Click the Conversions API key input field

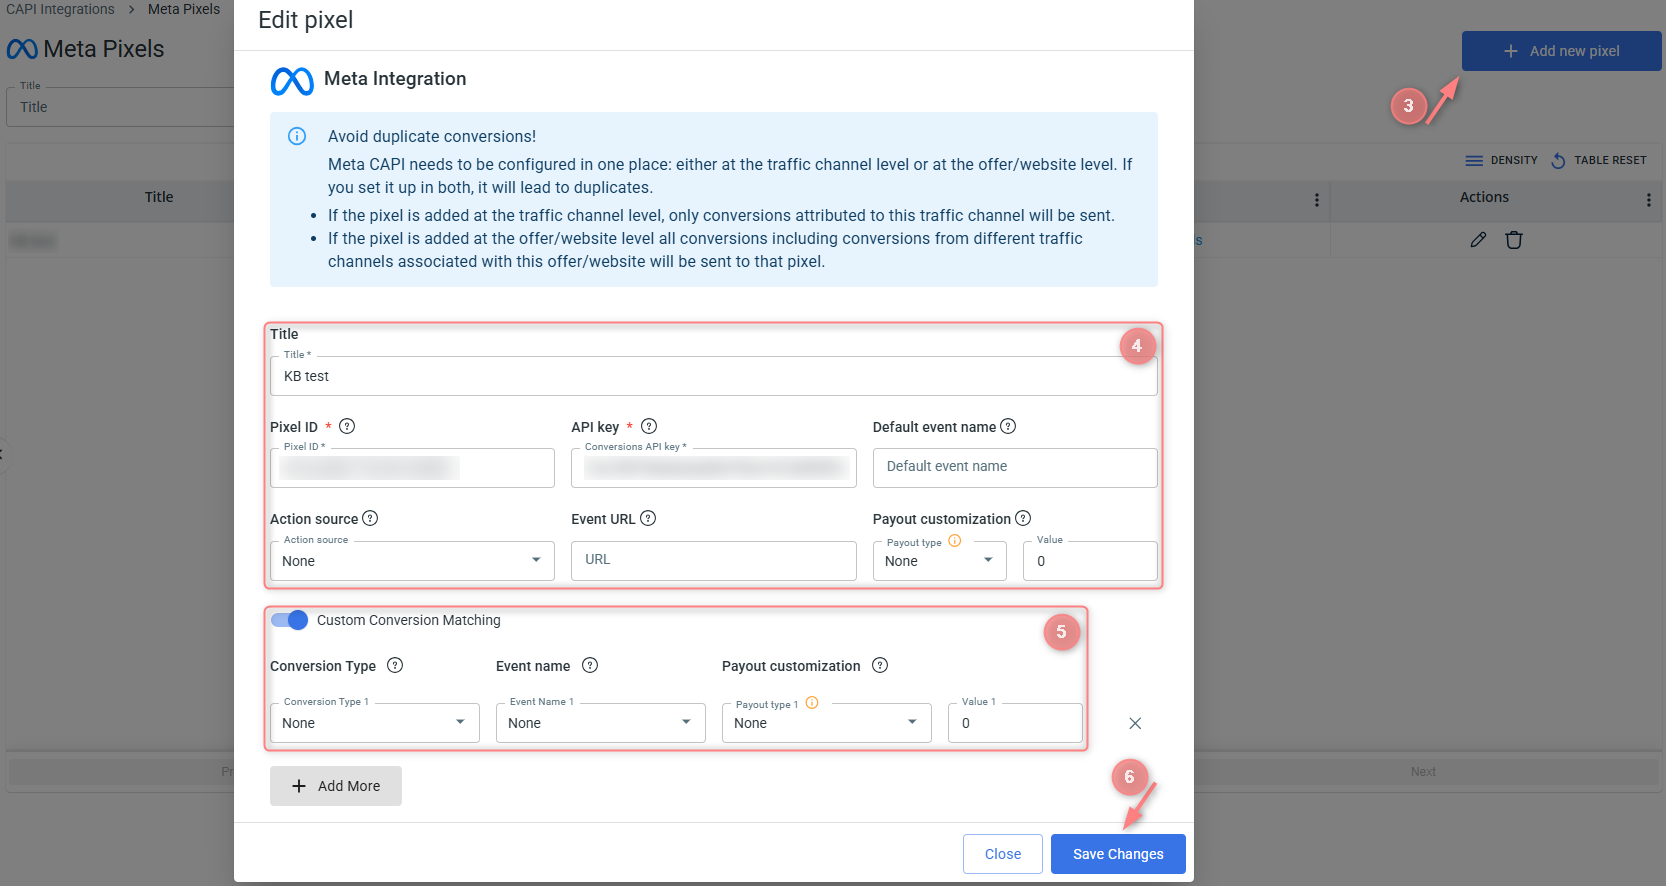714,468
